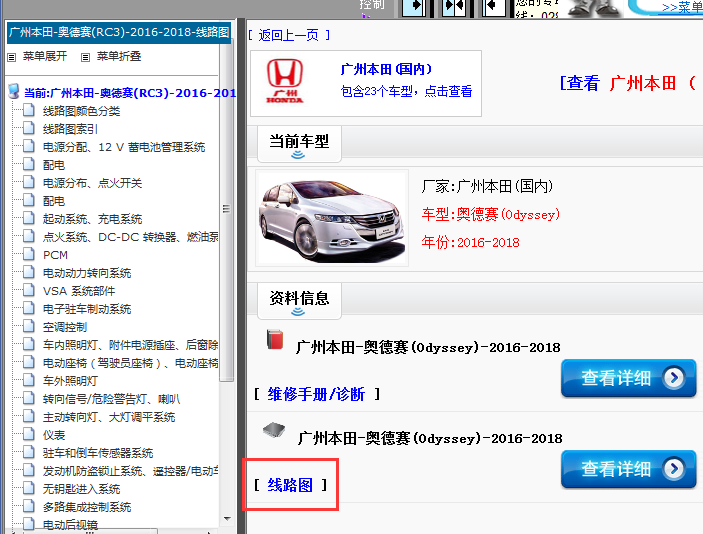The width and height of the screenshot is (703, 534).
Task: Click the 返回上一页 back link
Action: click(x=289, y=35)
